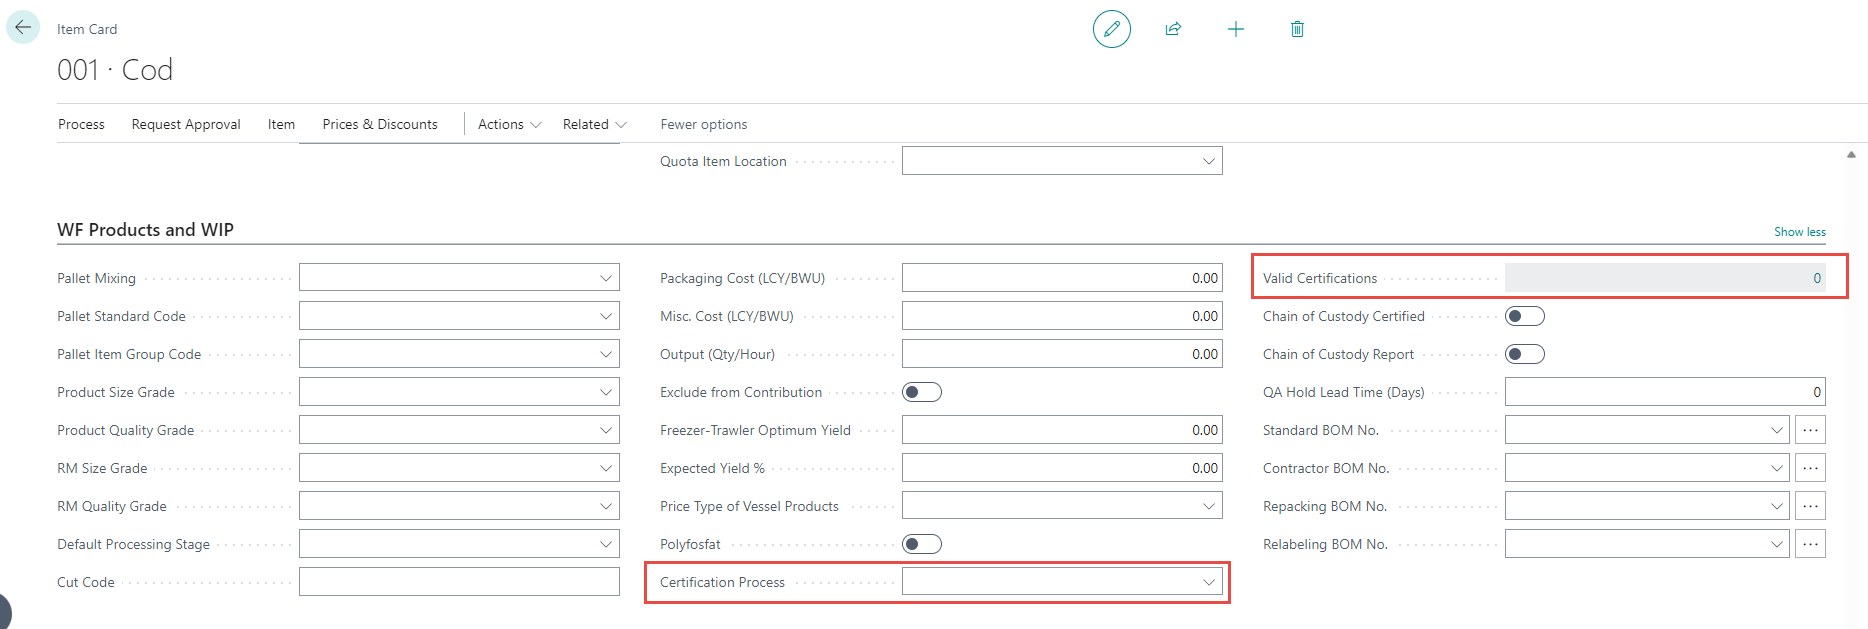Click the plus icon to create new
Screen dimensions: 1868x629
point(1235,29)
